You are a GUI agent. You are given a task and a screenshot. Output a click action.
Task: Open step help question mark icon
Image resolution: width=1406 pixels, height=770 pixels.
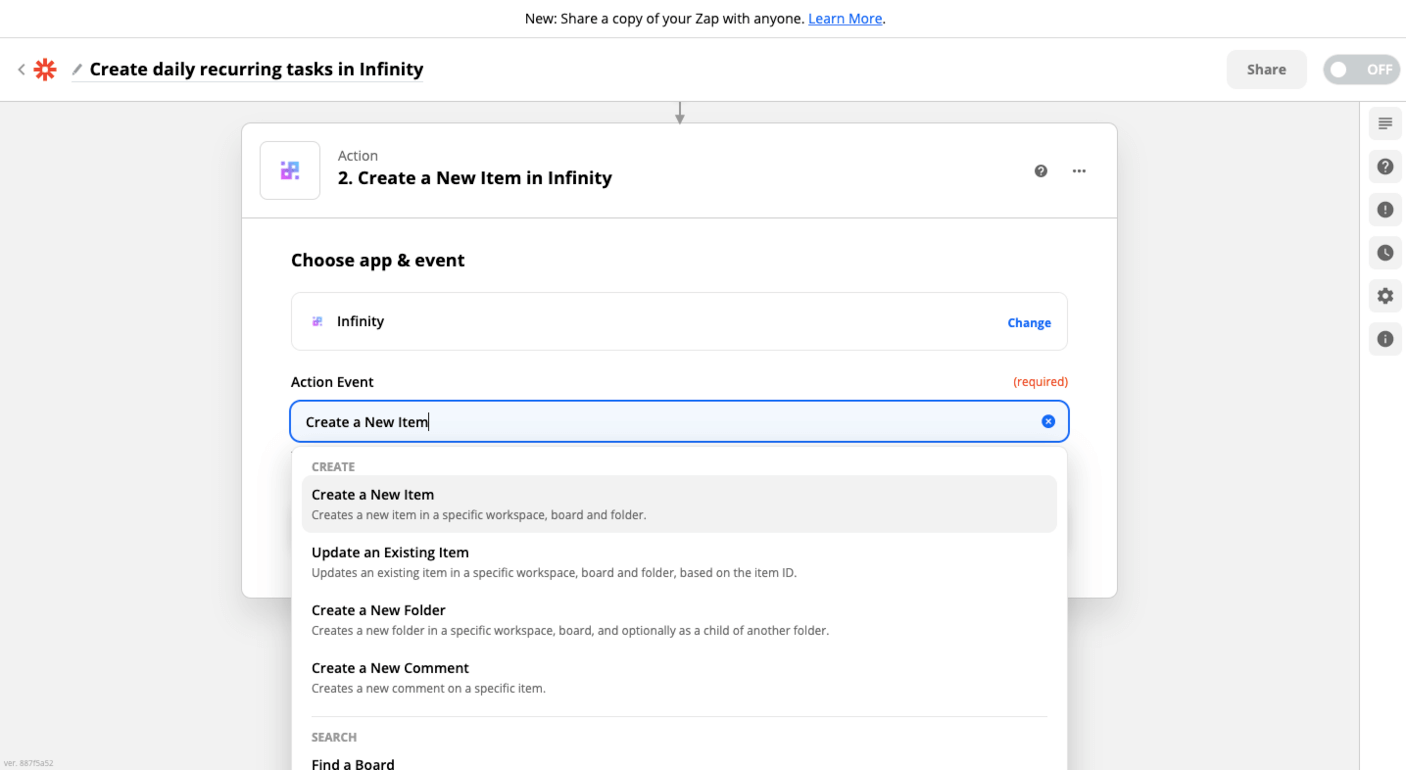tap(1041, 171)
